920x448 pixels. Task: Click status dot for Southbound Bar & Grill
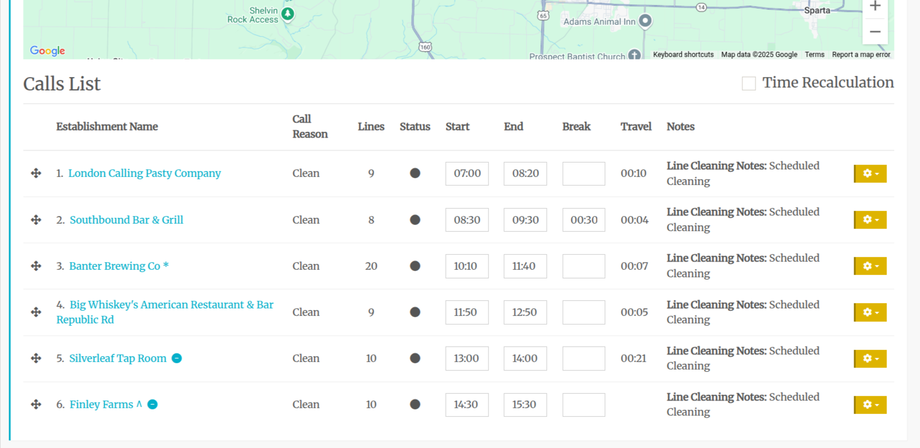(415, 219)
